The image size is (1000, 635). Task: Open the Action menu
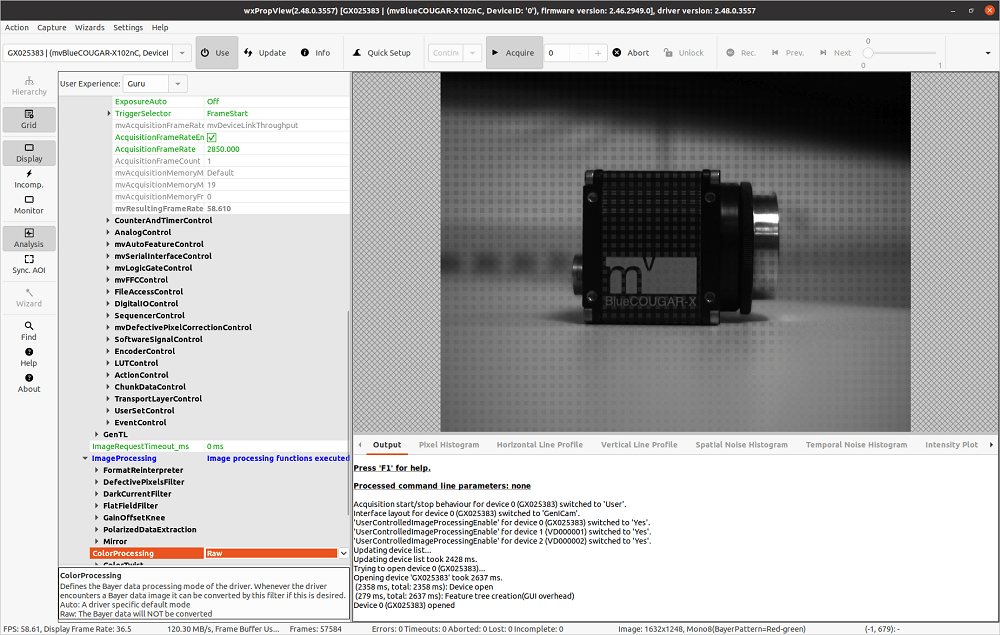point(17,27)
